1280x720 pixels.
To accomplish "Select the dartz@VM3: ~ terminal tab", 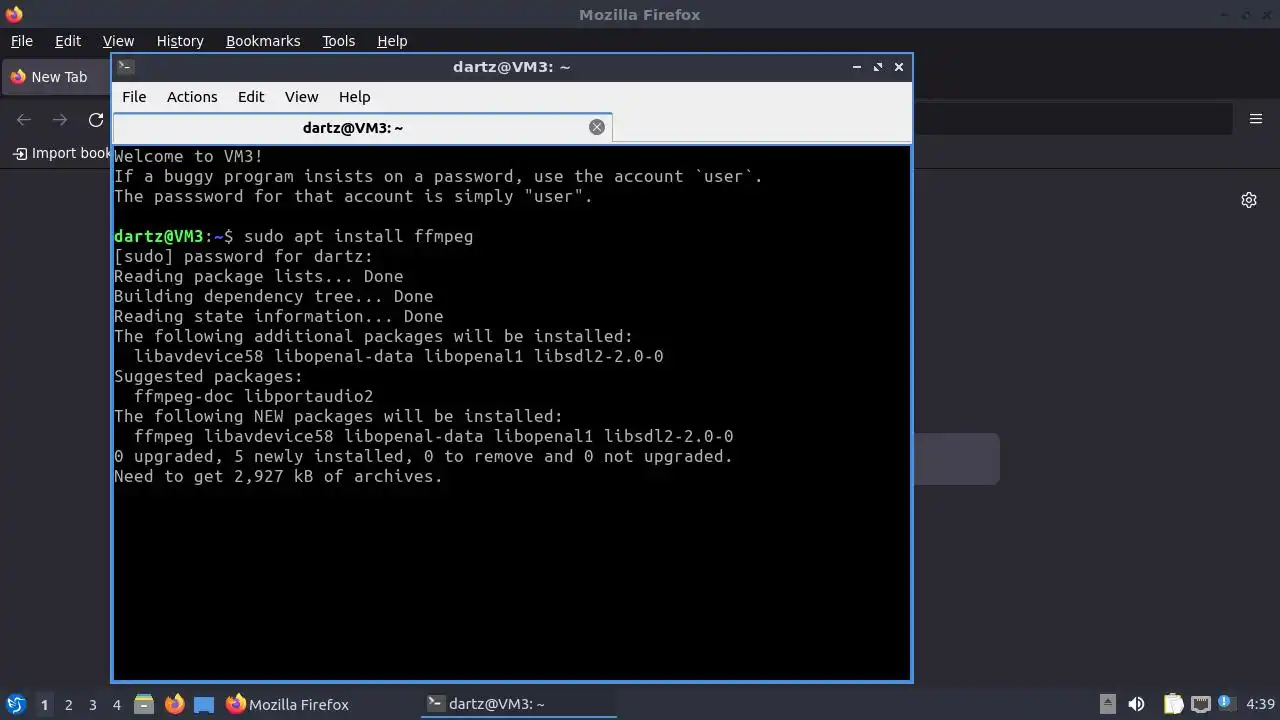I will click(362, 128).
